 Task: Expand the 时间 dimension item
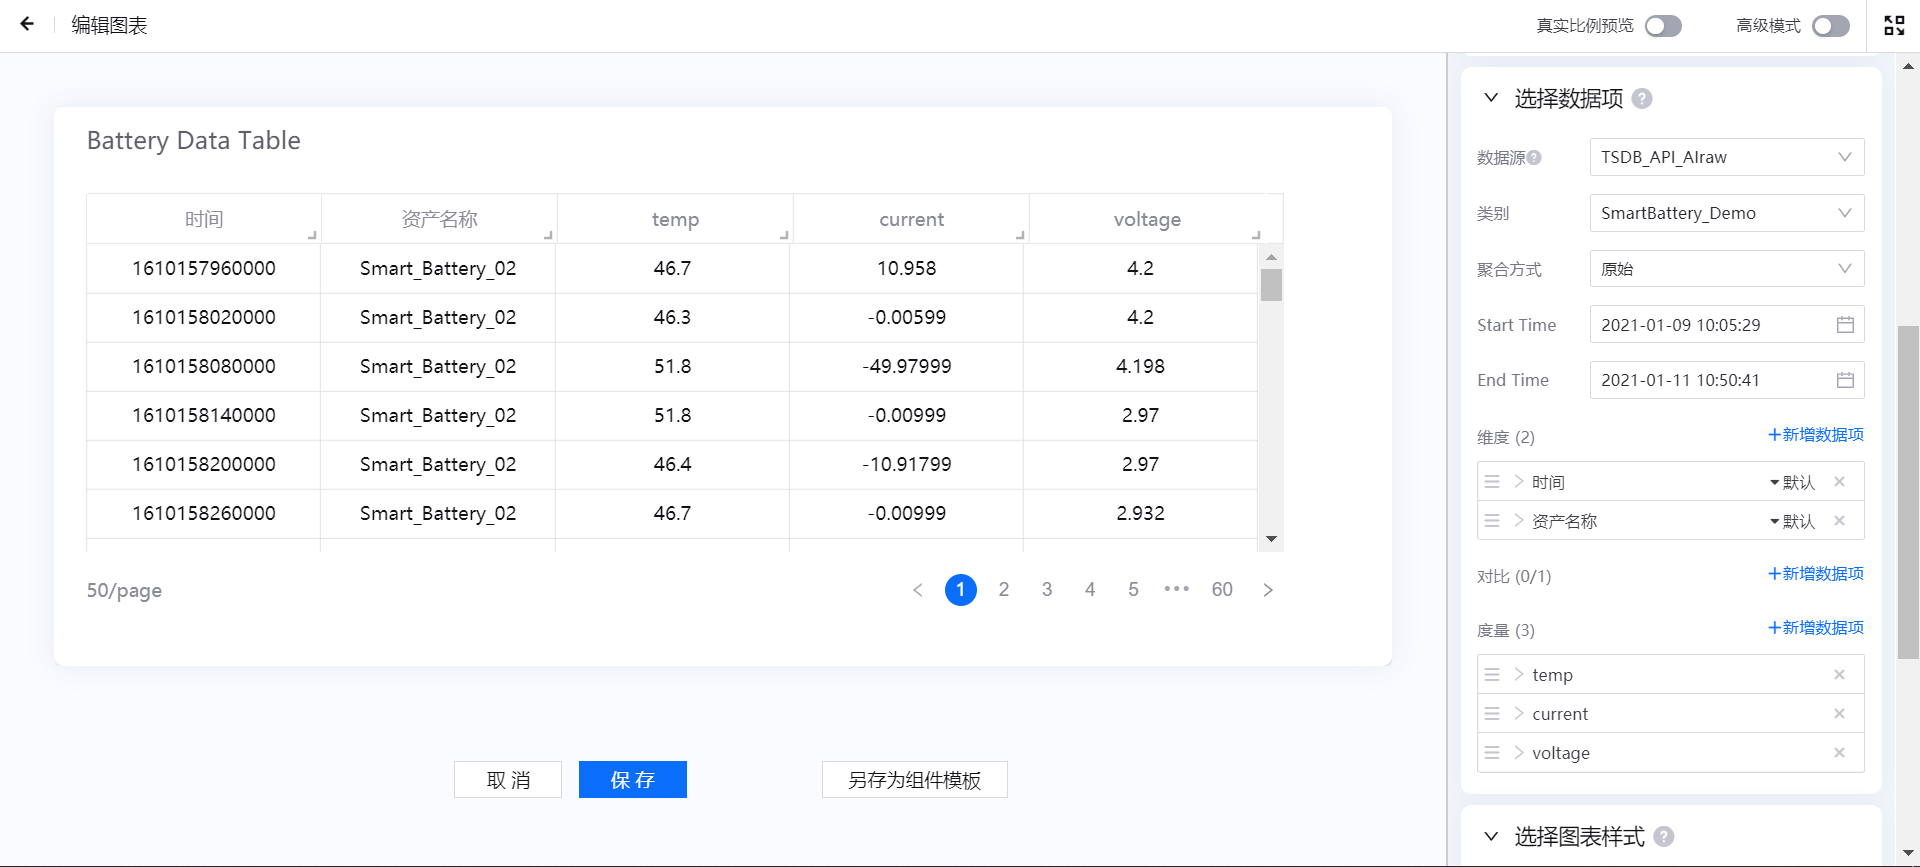point(1519,482)
